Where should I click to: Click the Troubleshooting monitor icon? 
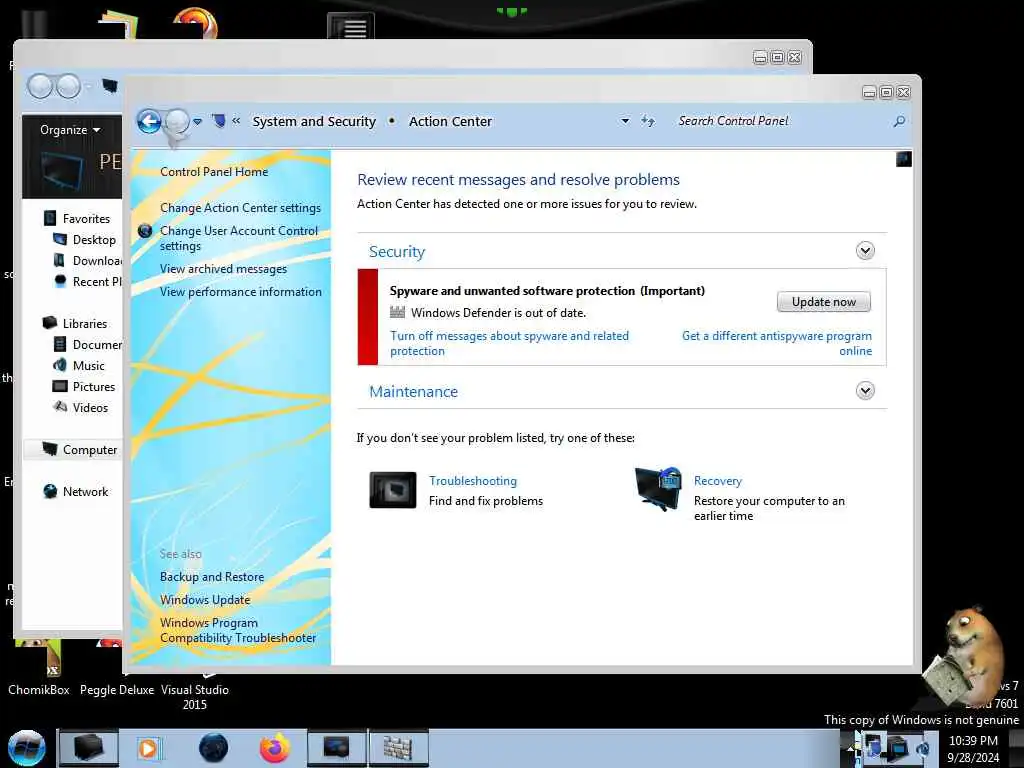pos(392,490)
